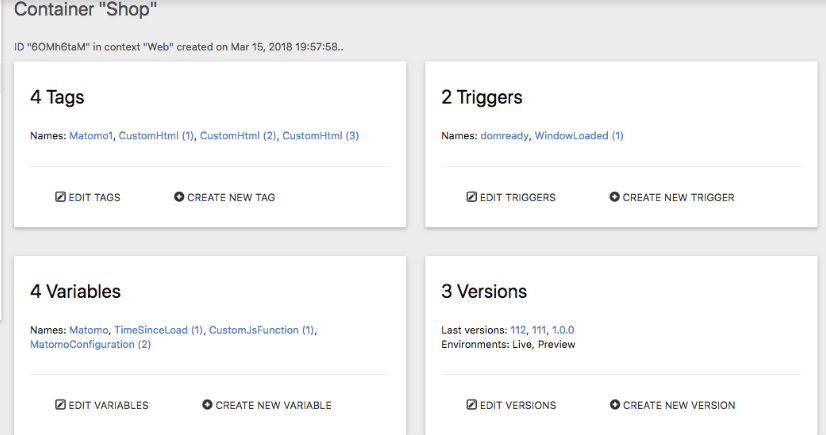This screenshot has width=826, height=435.
Task: Click the pencil icon beside Edit Versions
Action: 472,405
